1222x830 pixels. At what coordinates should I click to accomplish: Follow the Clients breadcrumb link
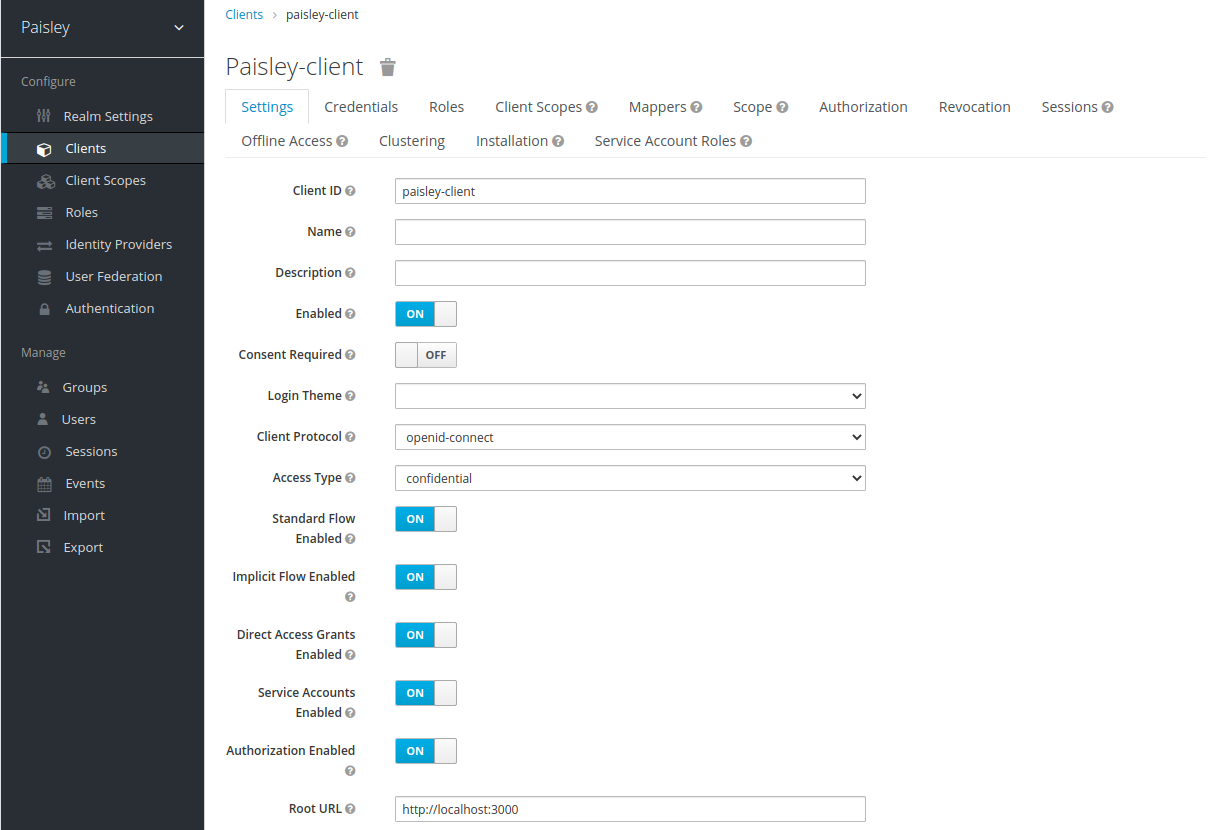coord(244,15)
